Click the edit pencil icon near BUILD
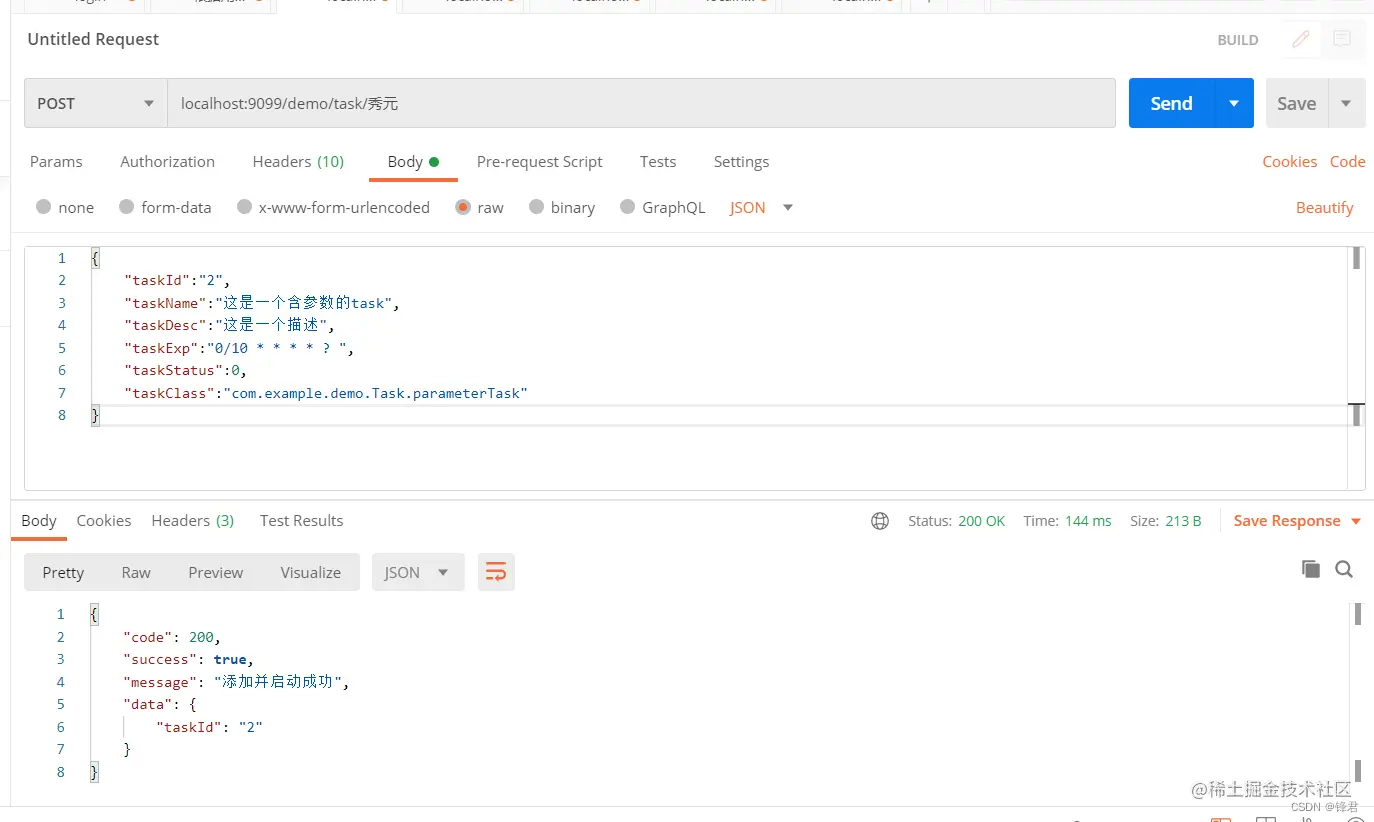 click(x=1300, y=39)
